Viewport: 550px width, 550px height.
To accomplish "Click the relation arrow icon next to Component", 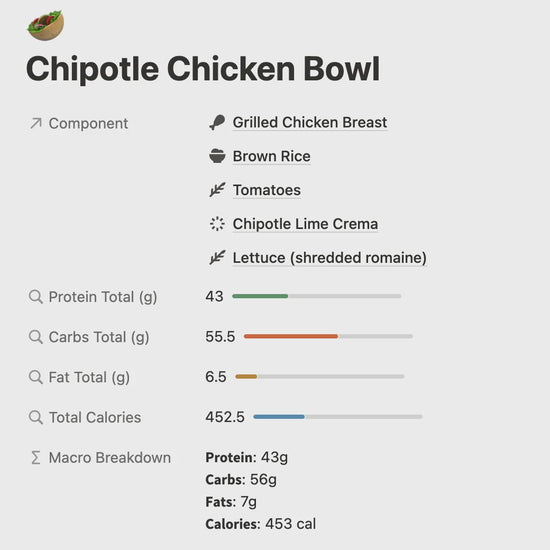I will coord(36,123).
